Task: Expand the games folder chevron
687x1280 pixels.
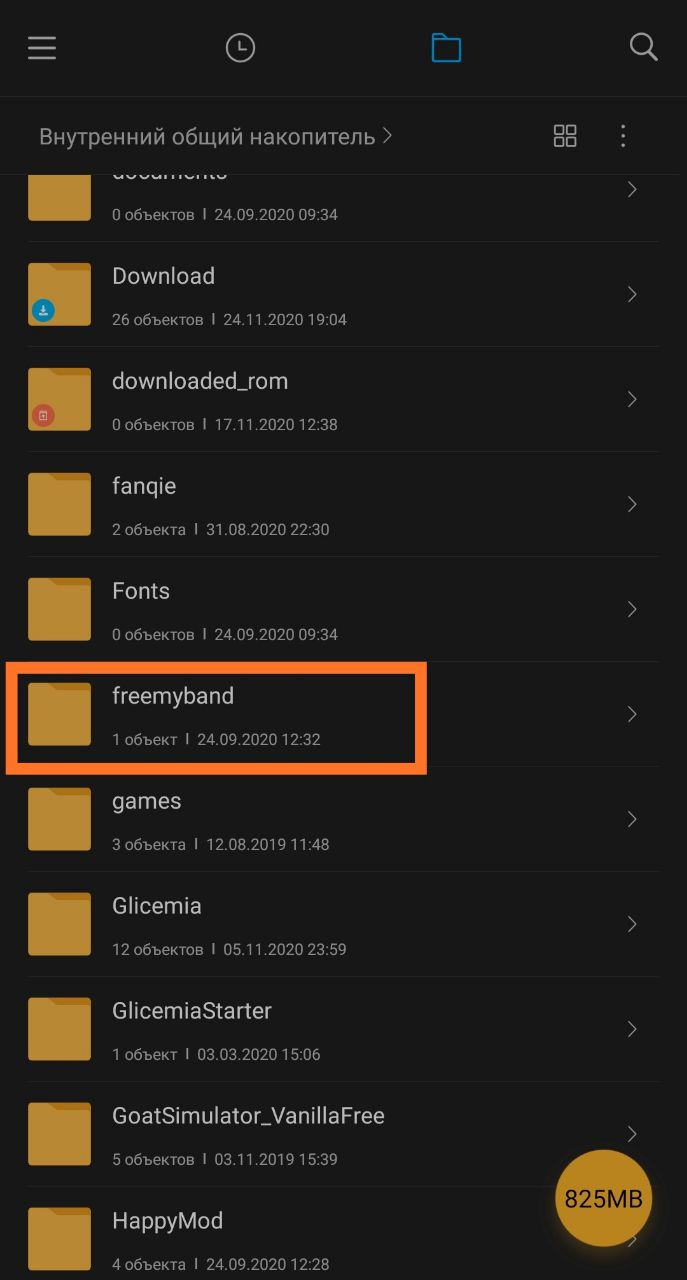Action: pyautogui.click(x=632, y=819)
